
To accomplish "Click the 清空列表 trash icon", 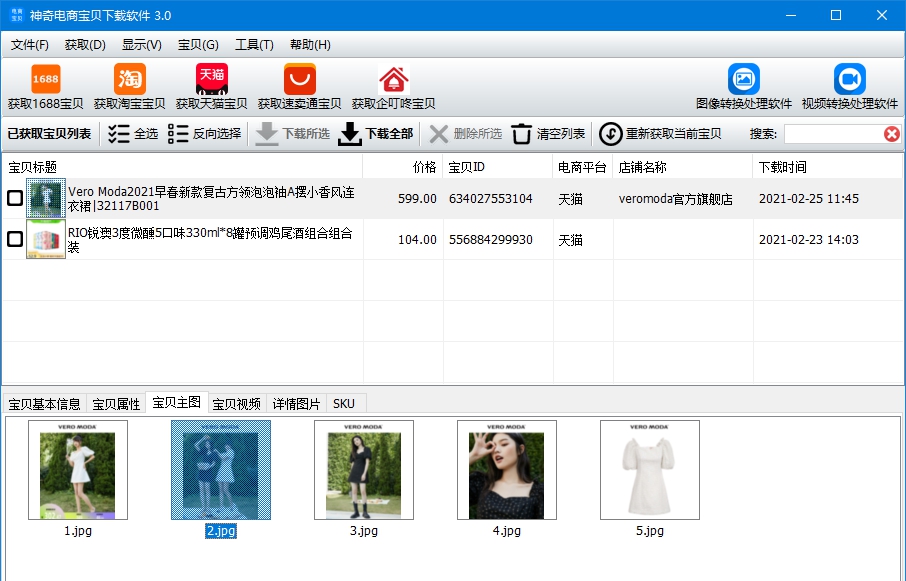I will pyautogui.click(x=522, y=134).
